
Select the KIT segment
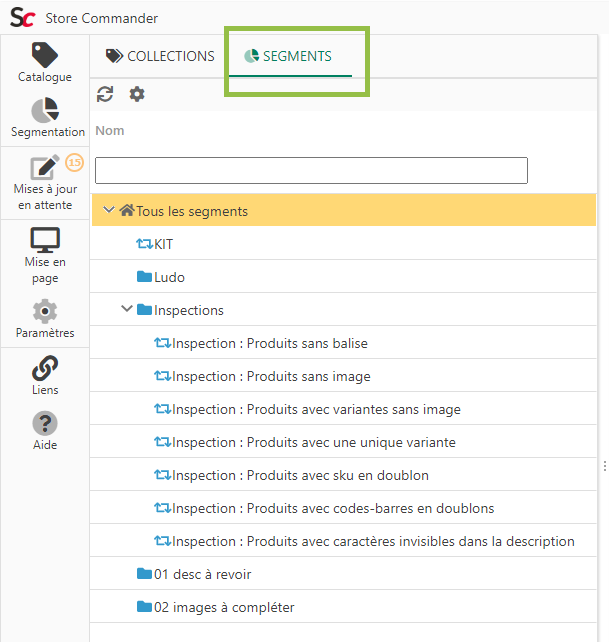click(164, 244)
